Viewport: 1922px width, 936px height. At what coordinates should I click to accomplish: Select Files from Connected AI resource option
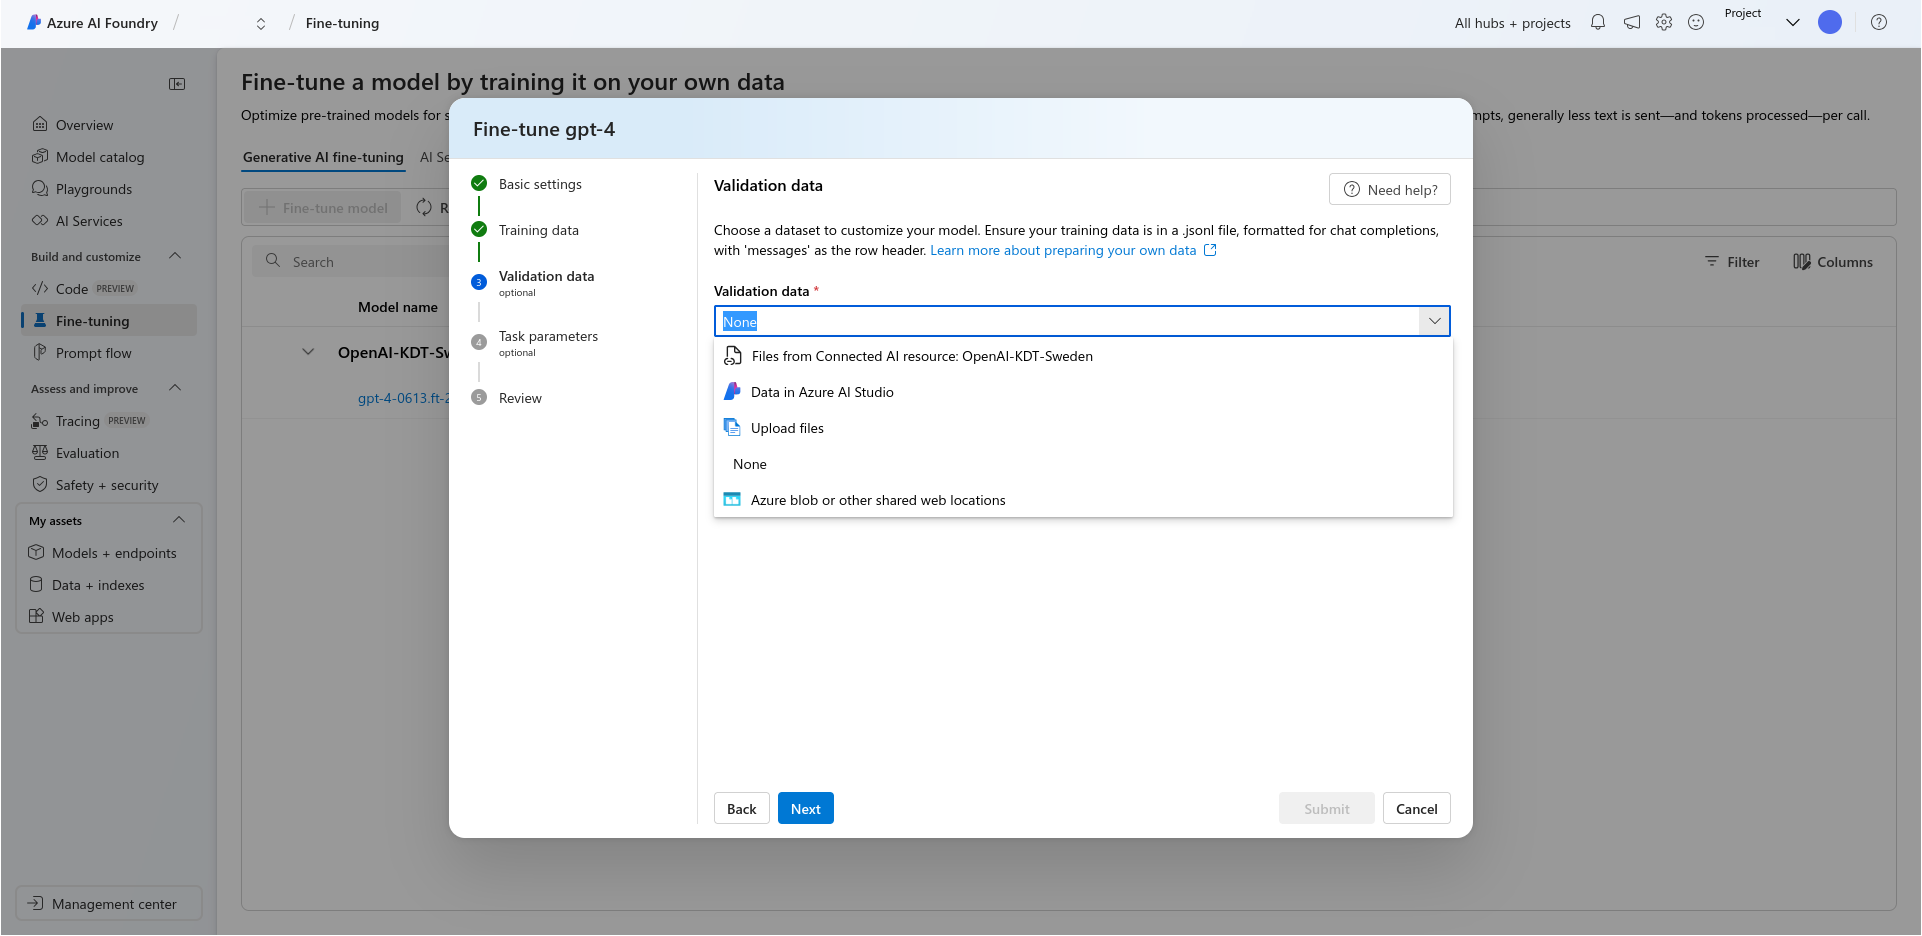pyautogui.click(x=1083, y=356)
